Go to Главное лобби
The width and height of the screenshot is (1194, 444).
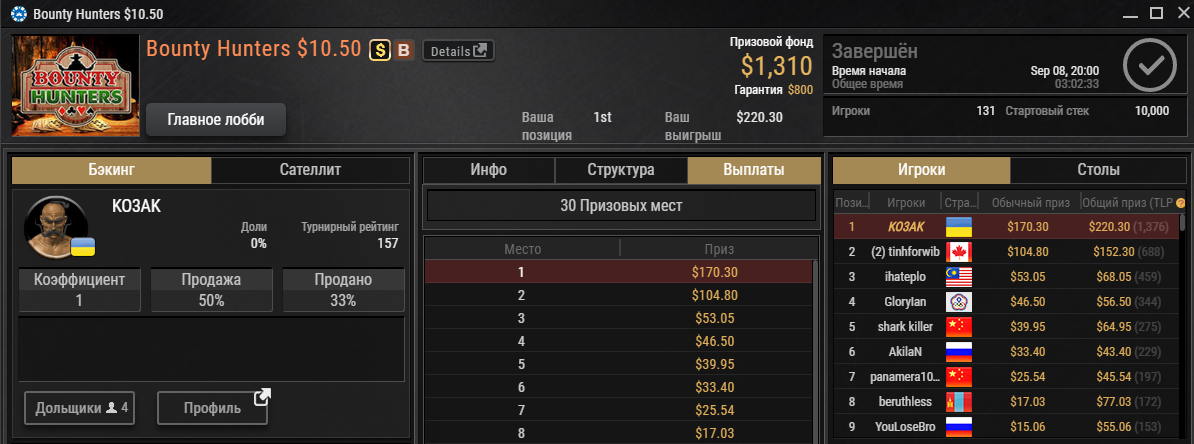(x=215, y=120)
